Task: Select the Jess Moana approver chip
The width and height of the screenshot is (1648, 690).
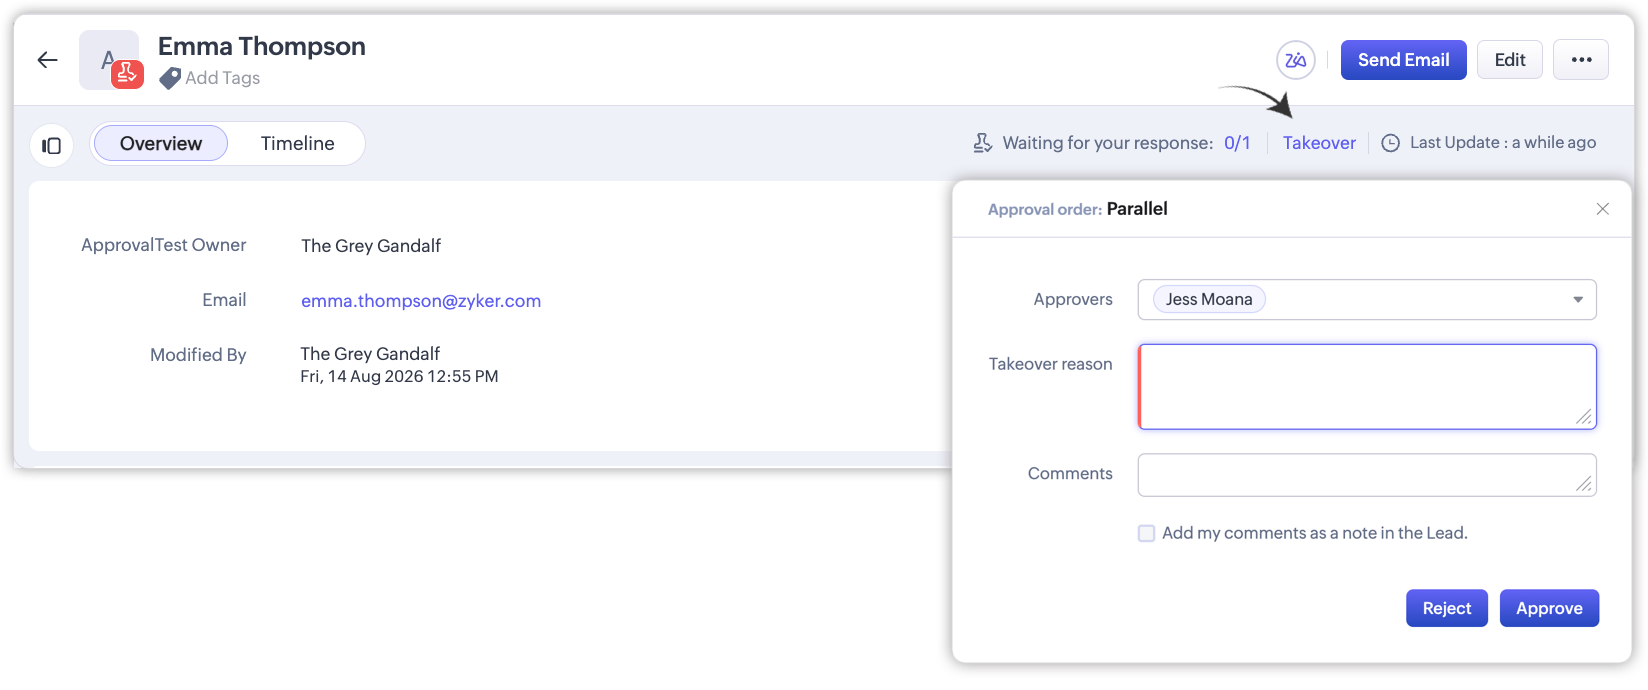Action: pos(1209,299)
